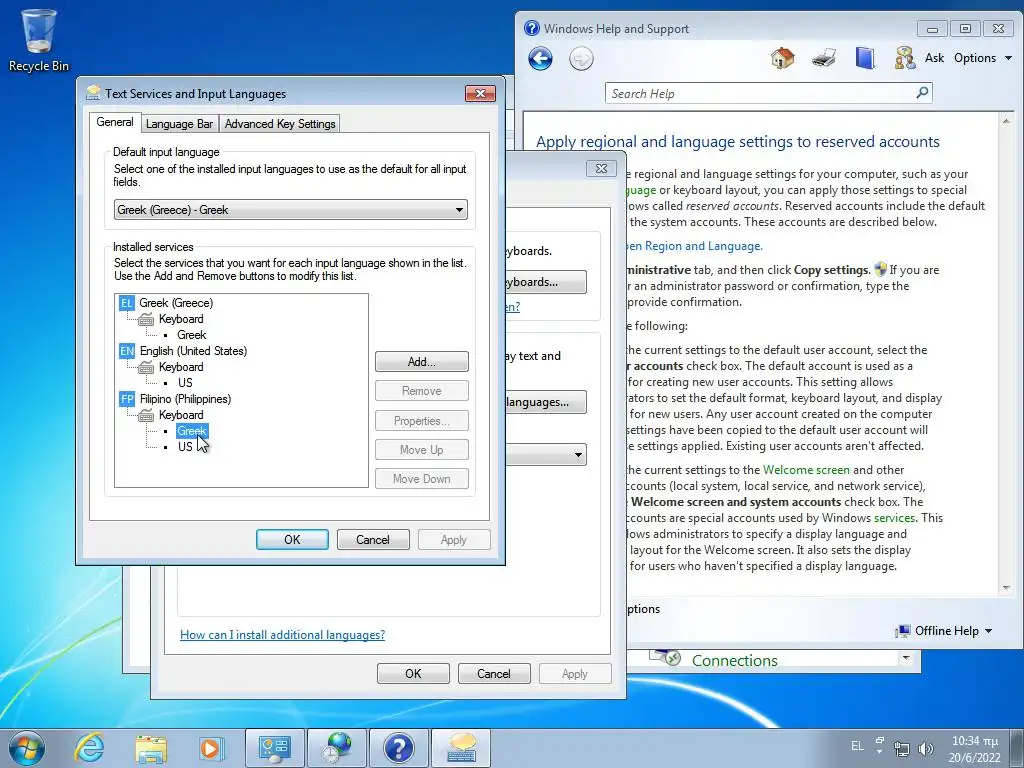1024x768 pixels.
Task: Switch to the Language Bar tab
Action: [x=179, y=123]
